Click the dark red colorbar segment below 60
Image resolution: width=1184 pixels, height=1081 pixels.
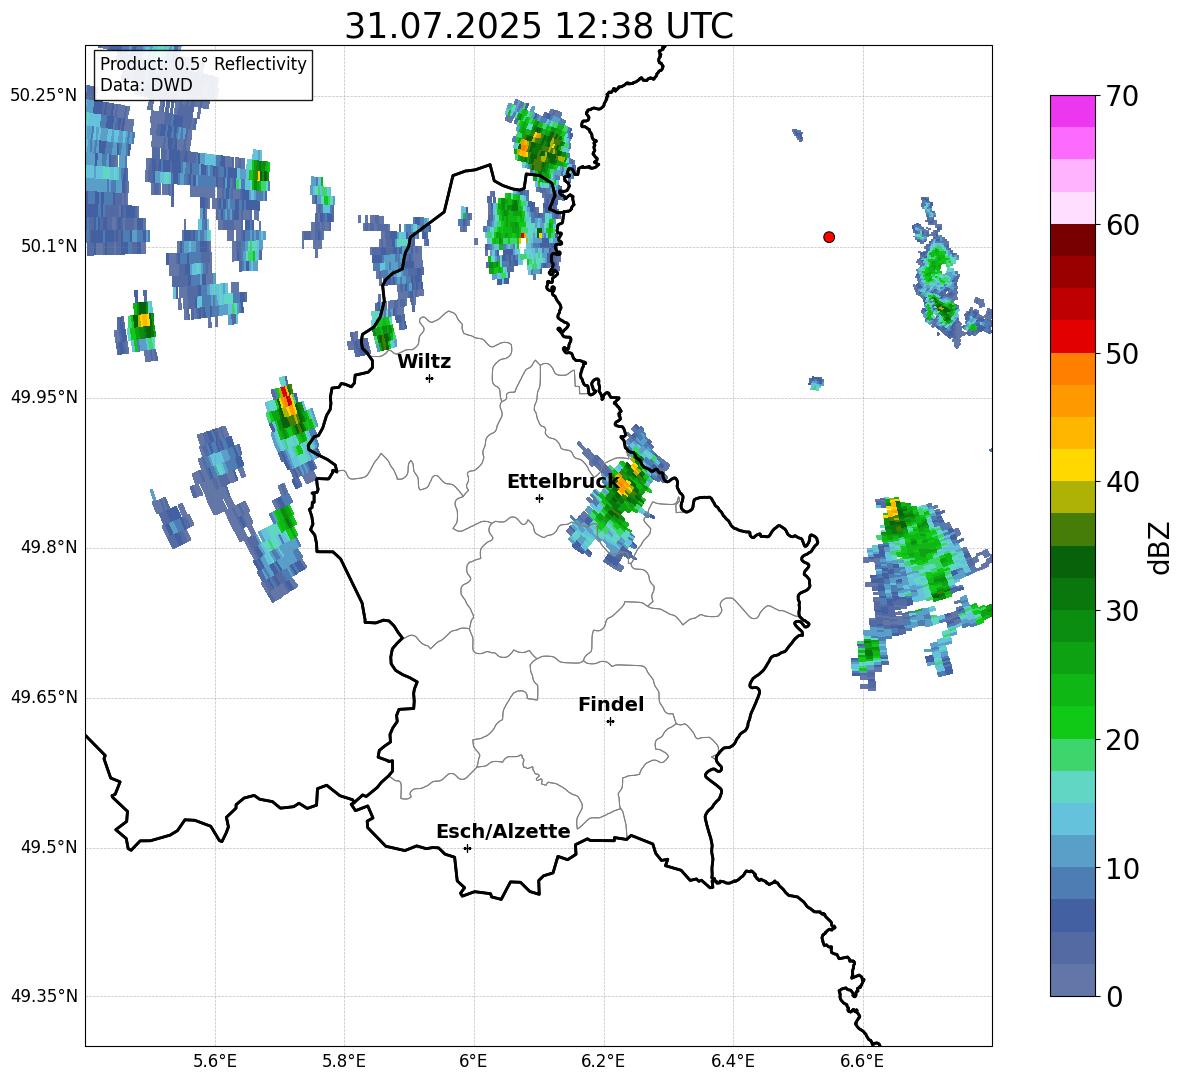(x=1072, y=240)
